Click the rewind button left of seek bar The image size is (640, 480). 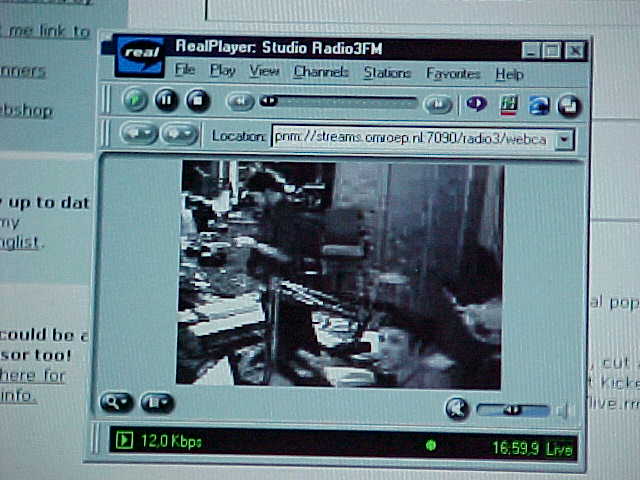pos(240,102)
